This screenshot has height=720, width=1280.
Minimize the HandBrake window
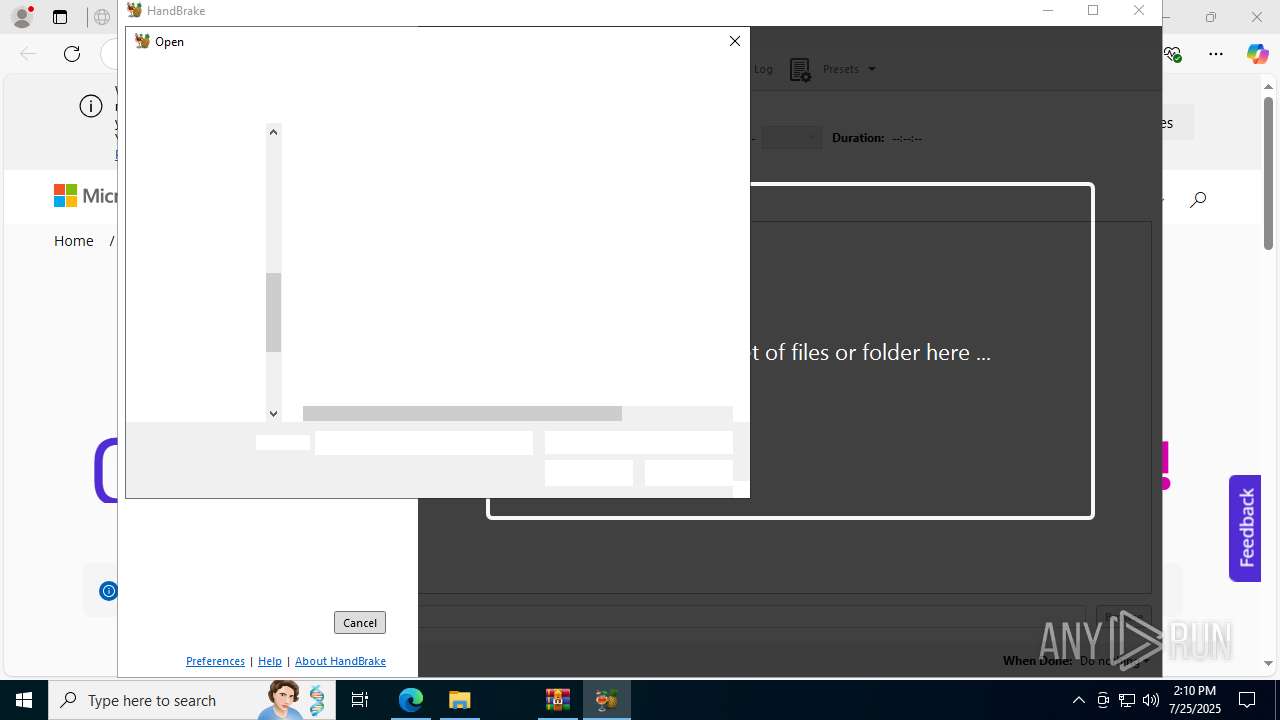click(1048, 11)
